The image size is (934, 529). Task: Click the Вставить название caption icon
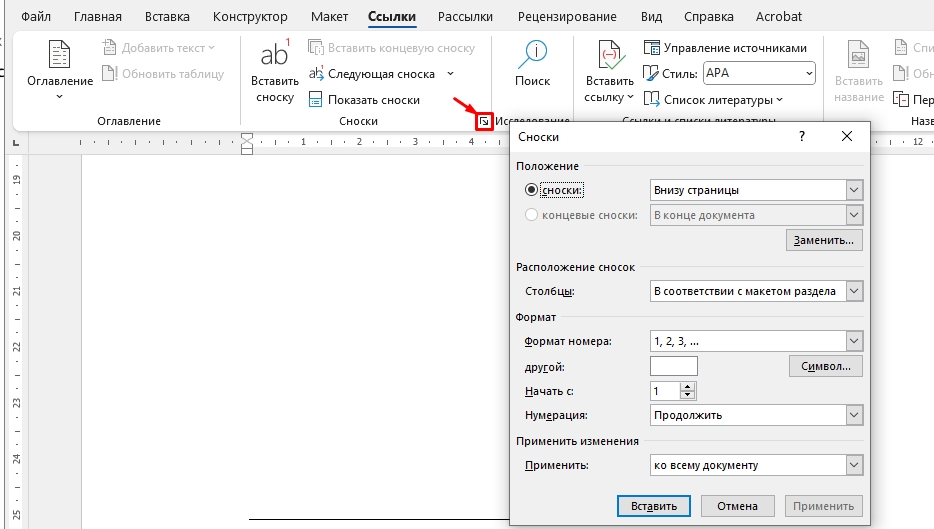858,55
